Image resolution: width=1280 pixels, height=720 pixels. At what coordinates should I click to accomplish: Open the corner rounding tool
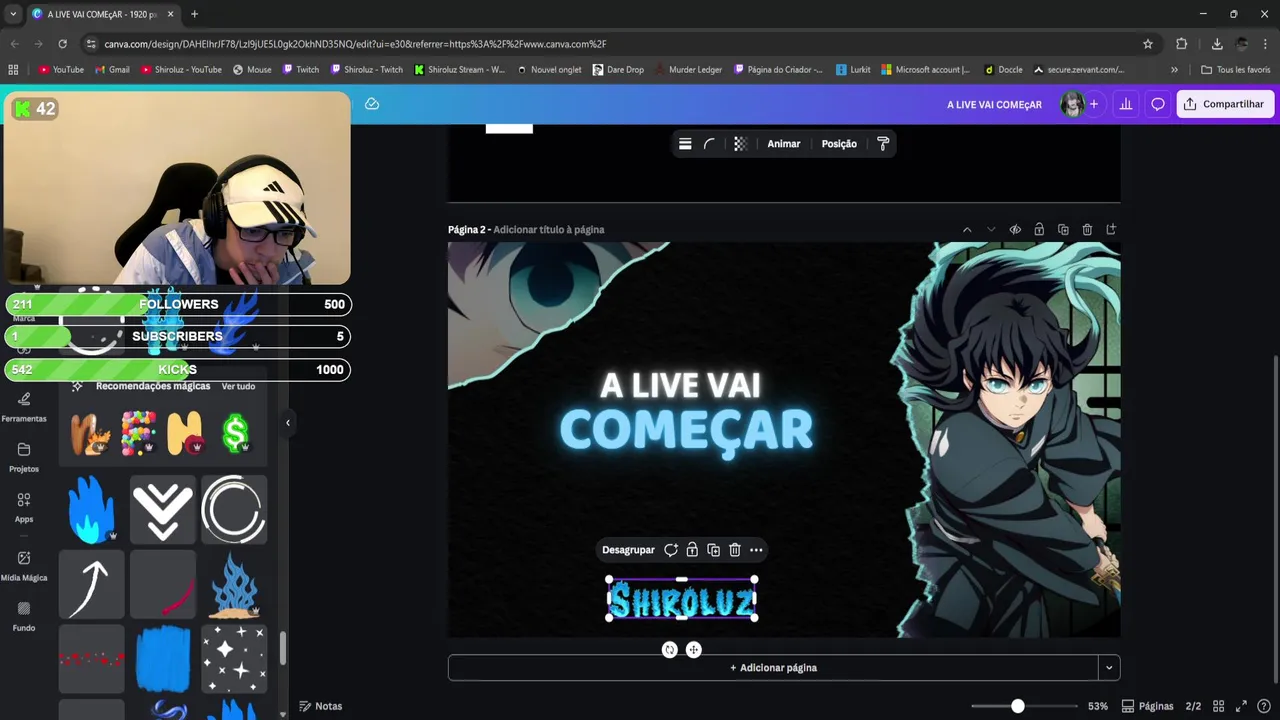710,144
